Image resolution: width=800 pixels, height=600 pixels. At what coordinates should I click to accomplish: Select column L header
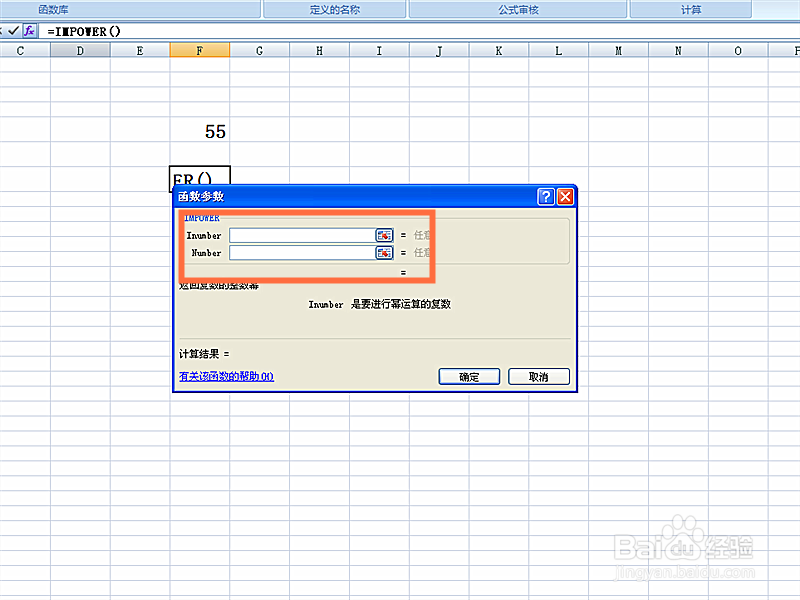coord(558,51)
